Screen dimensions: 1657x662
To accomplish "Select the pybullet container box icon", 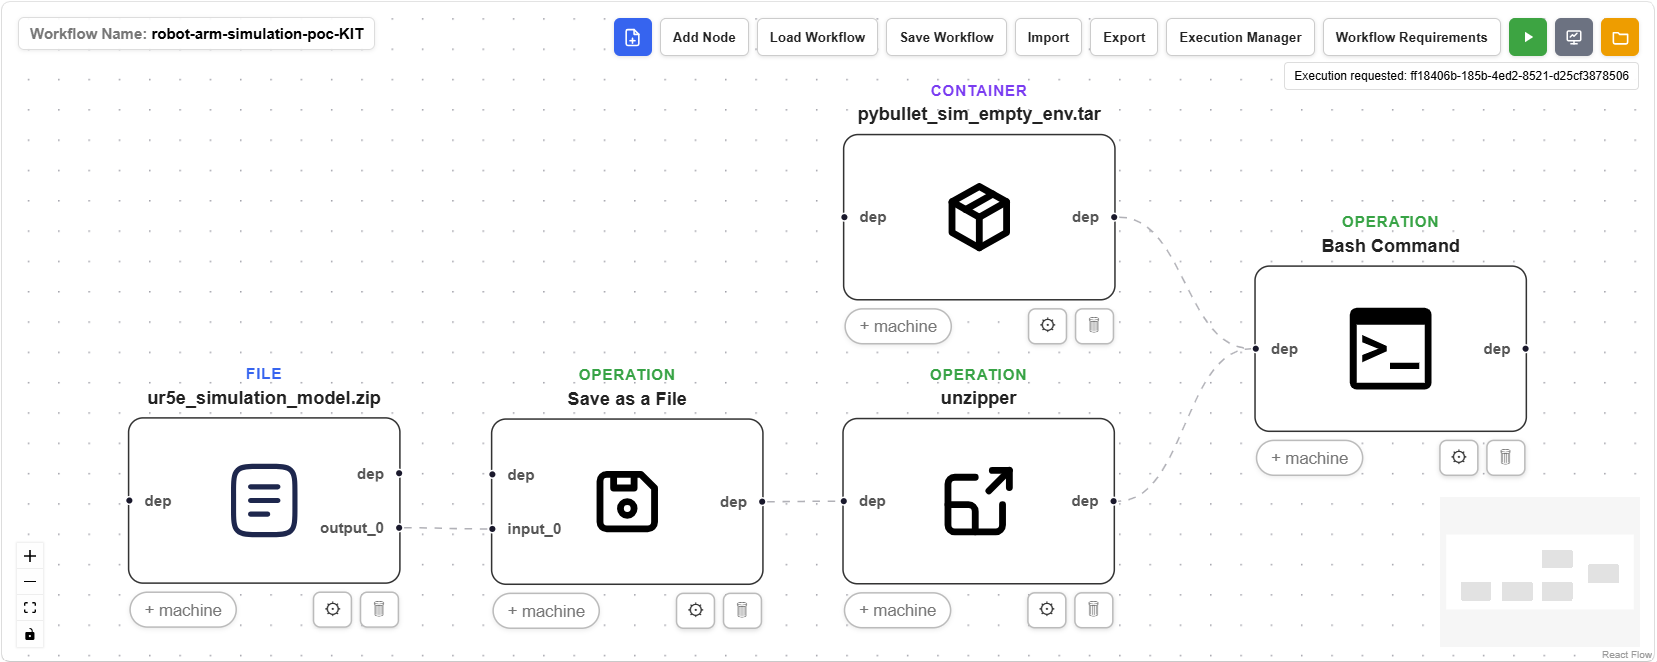I will 979,217.
